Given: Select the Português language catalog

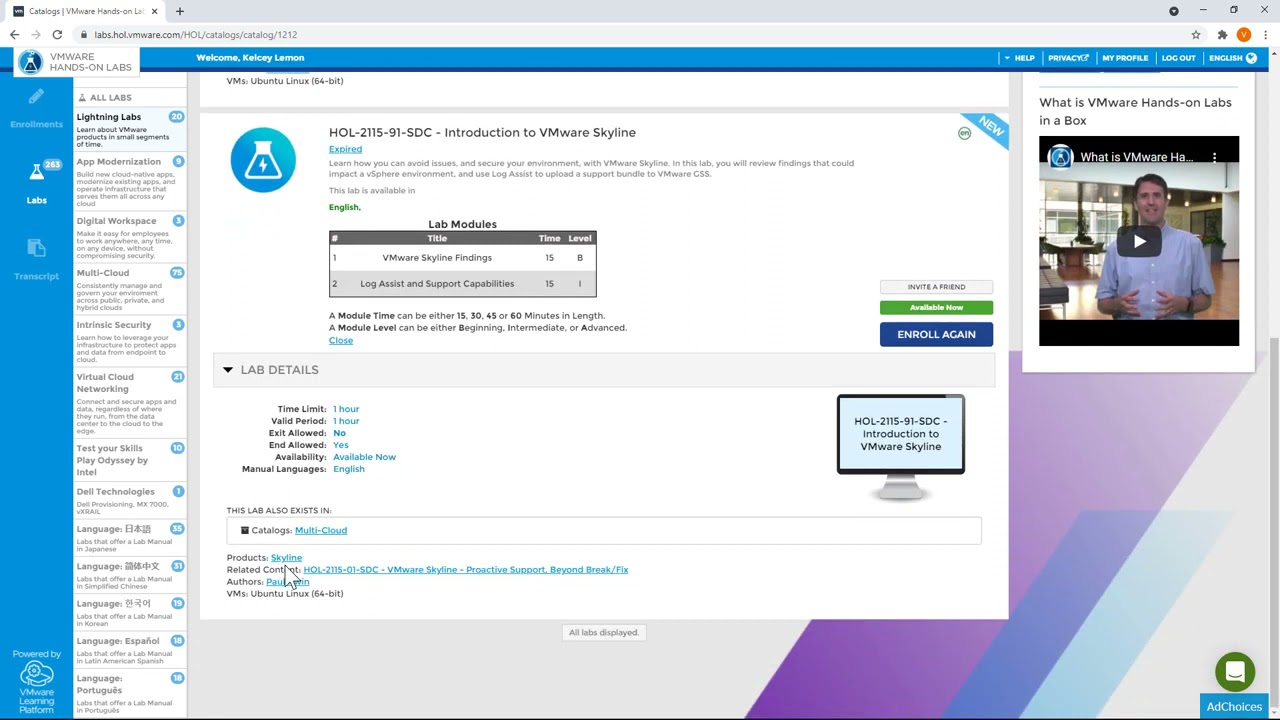Looking at the screenshot, I should coord(130,693).
